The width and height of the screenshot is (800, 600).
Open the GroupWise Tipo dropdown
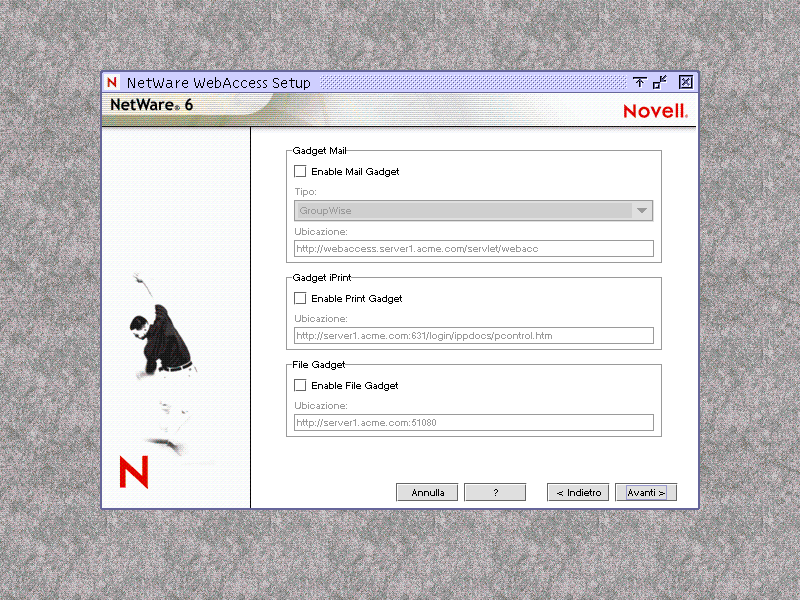pyautogui.click(x=642, y=210)
